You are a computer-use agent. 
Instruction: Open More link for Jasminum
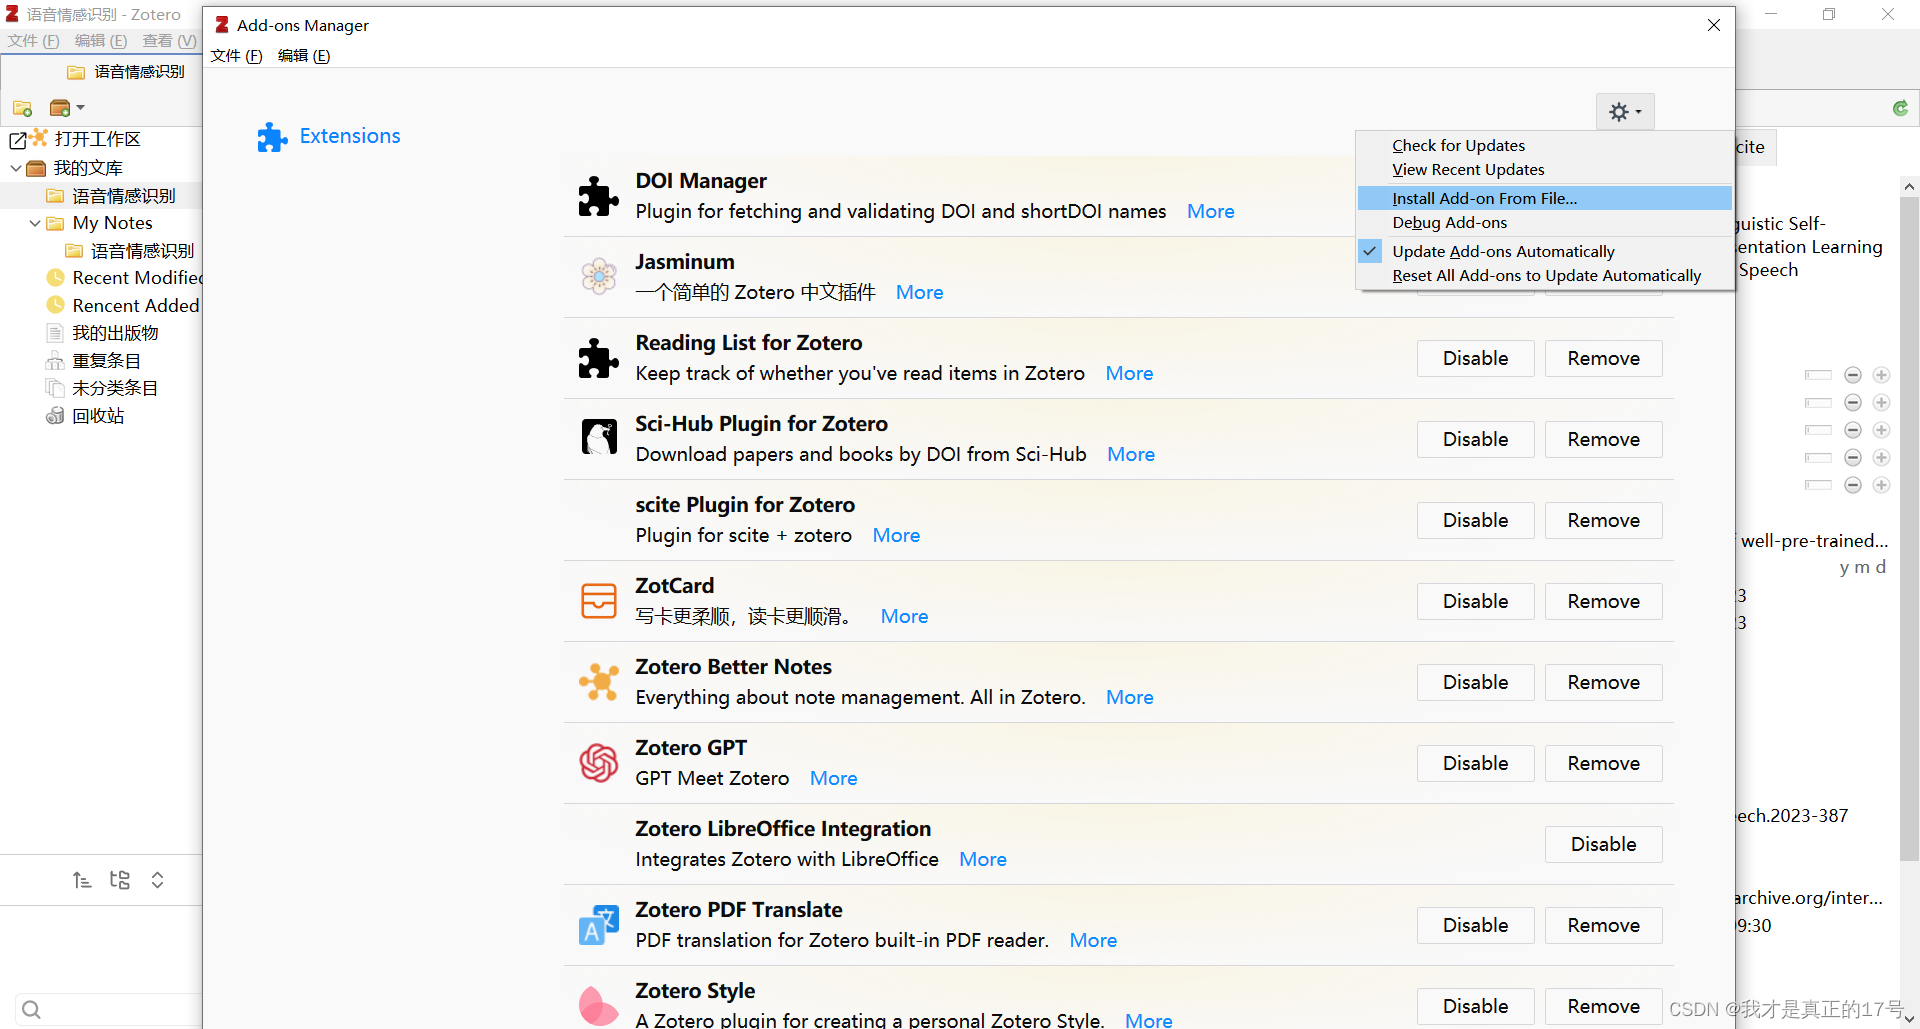(919, 293)
